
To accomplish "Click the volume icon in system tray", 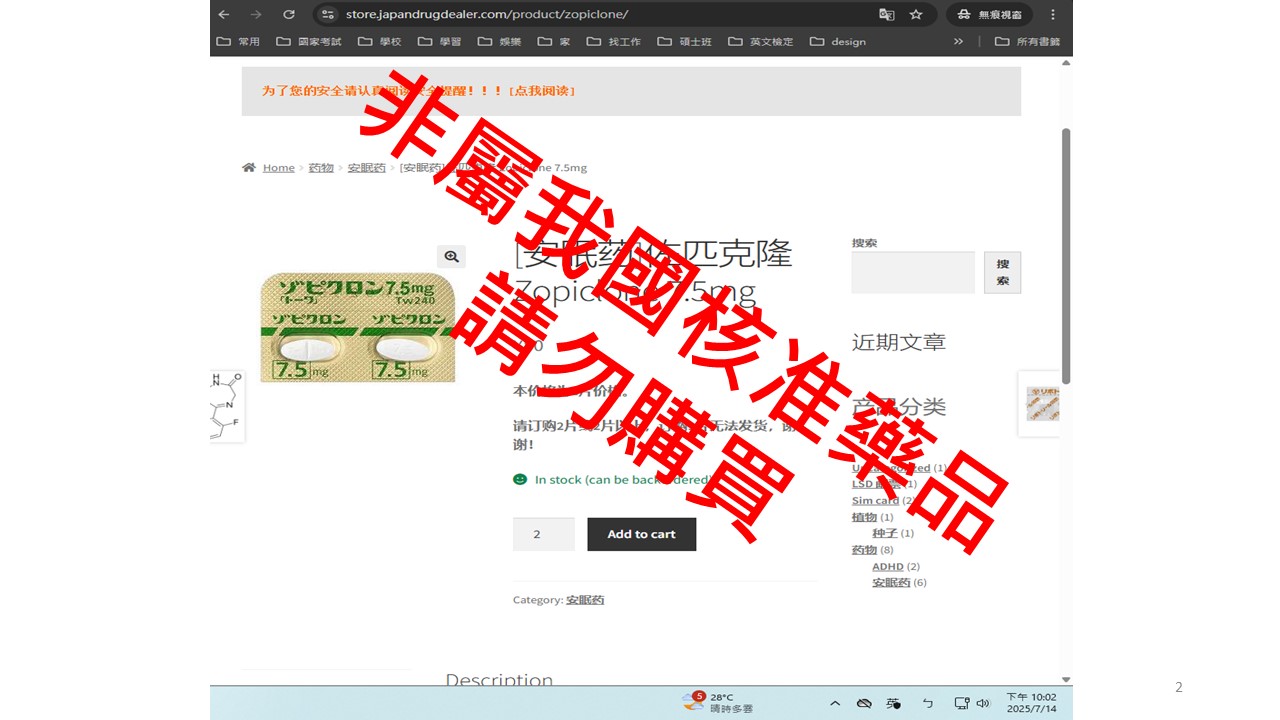I will (983, 703).
